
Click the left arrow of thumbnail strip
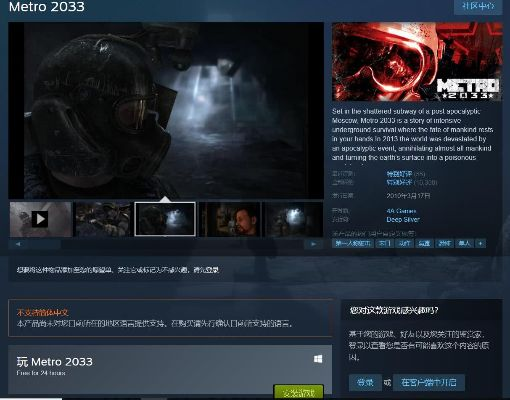tap(18, 244)
